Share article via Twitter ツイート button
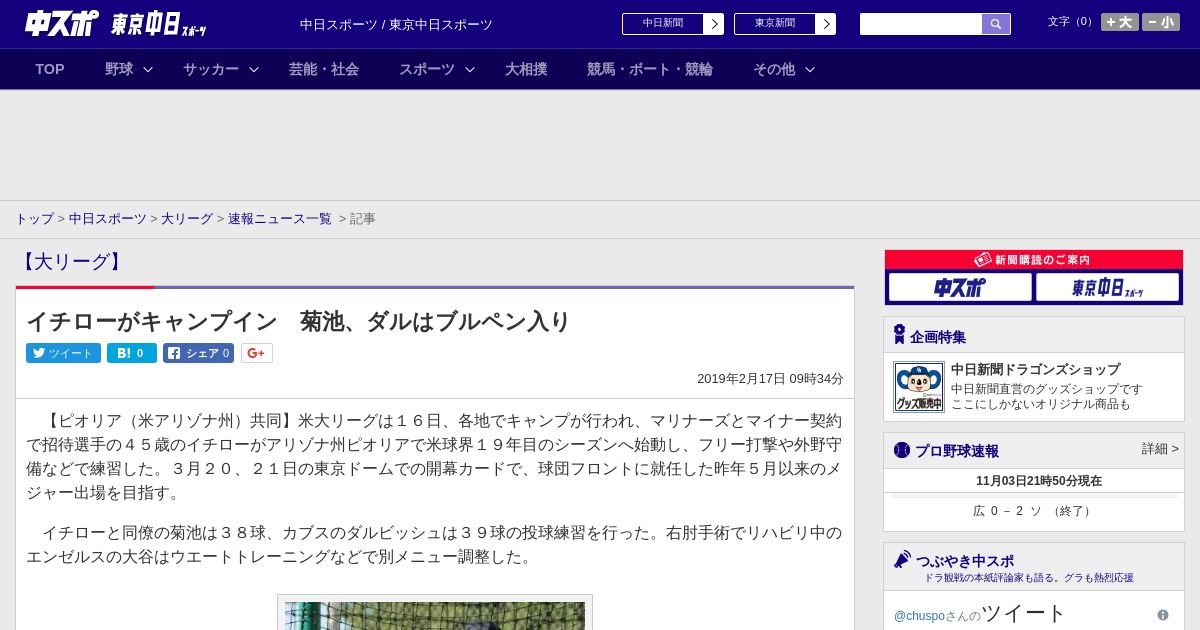The image size is (1200, 630). [x=63, y=353]
